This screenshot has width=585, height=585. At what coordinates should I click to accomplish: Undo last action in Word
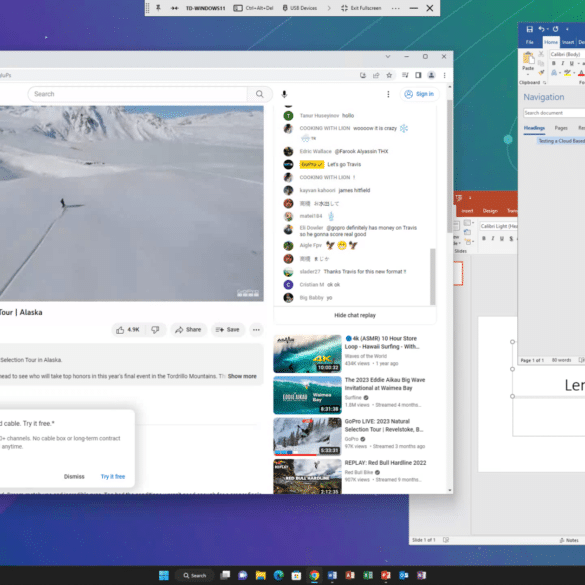(541, 29)
